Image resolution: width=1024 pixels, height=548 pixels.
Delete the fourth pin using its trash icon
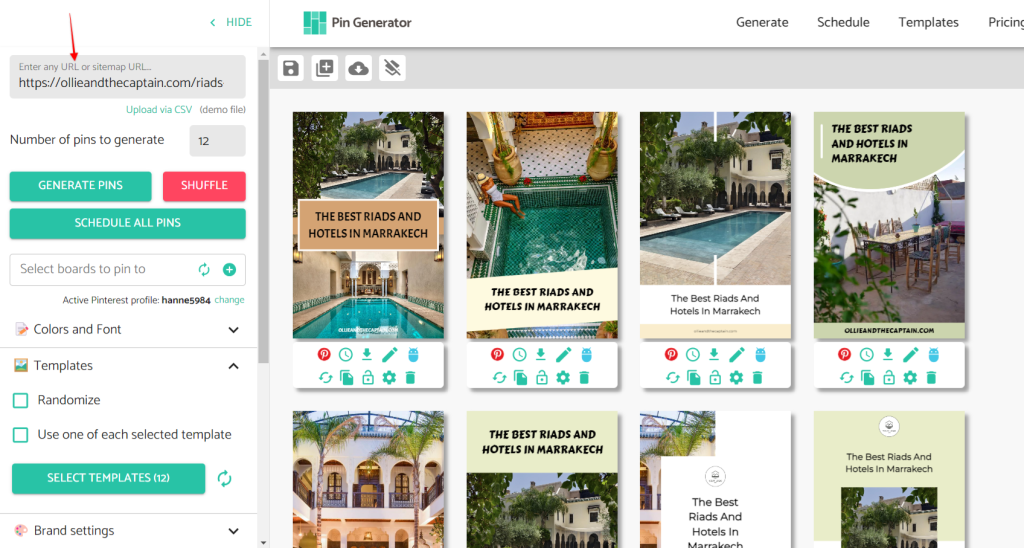(x=931, y=377)
